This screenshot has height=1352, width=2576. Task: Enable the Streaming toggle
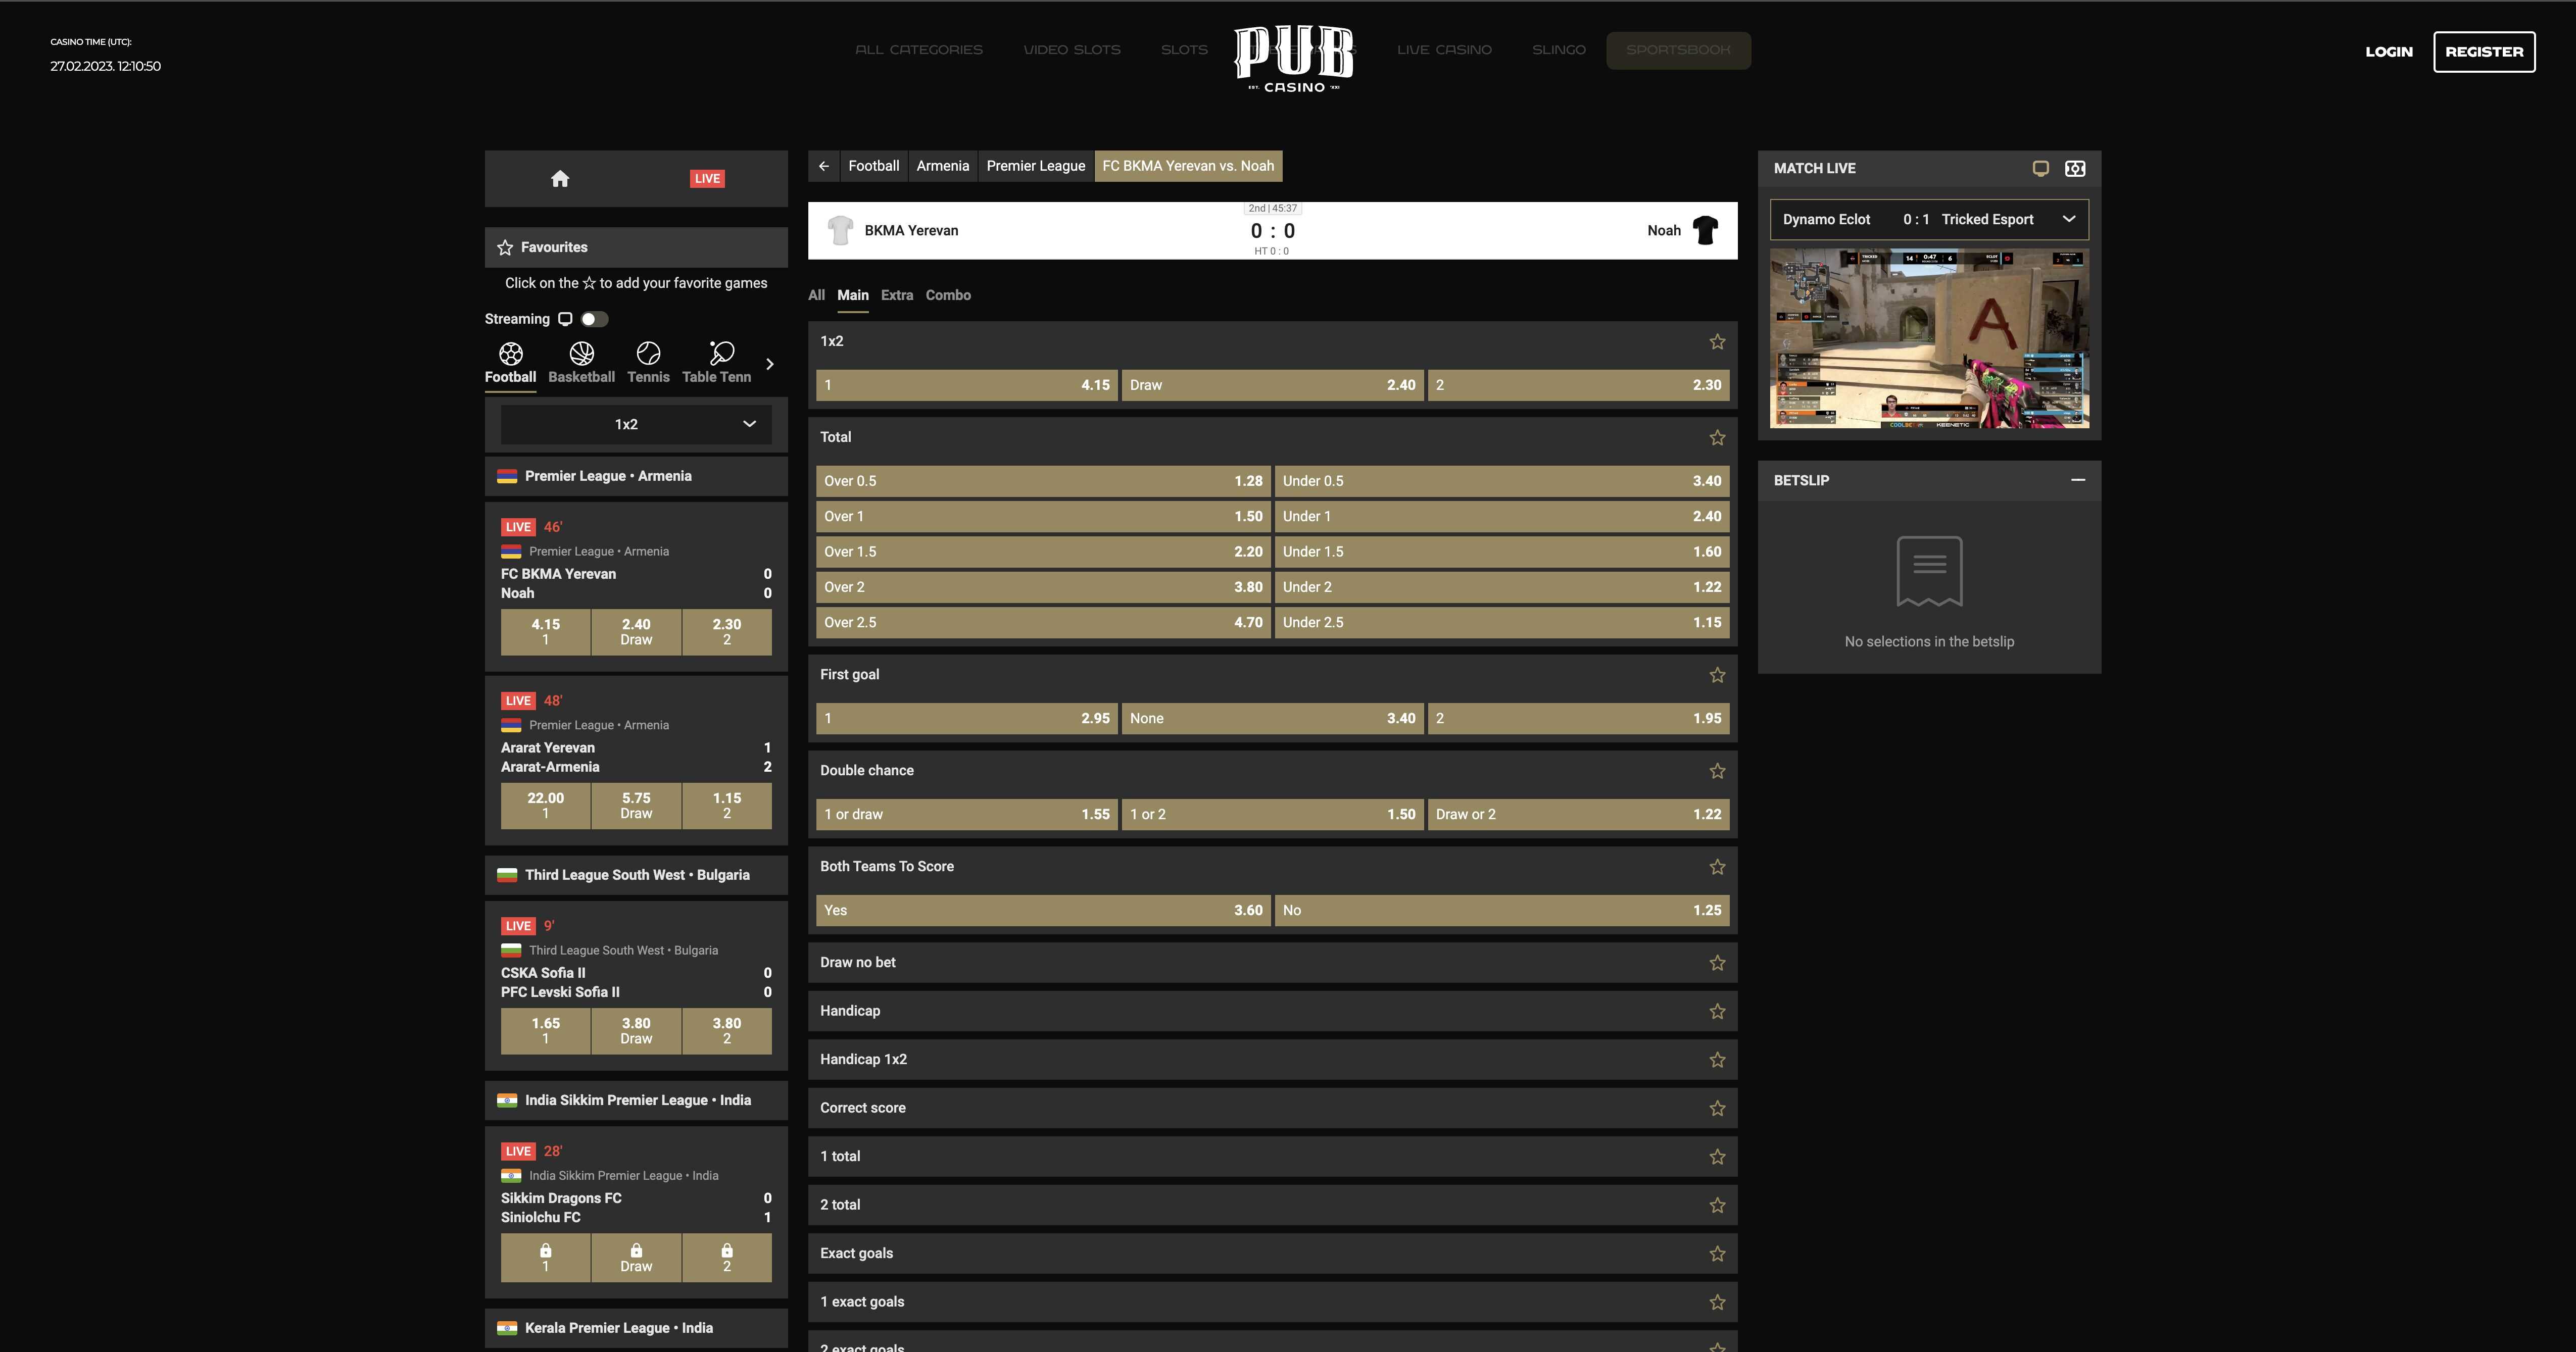point(595,318)
